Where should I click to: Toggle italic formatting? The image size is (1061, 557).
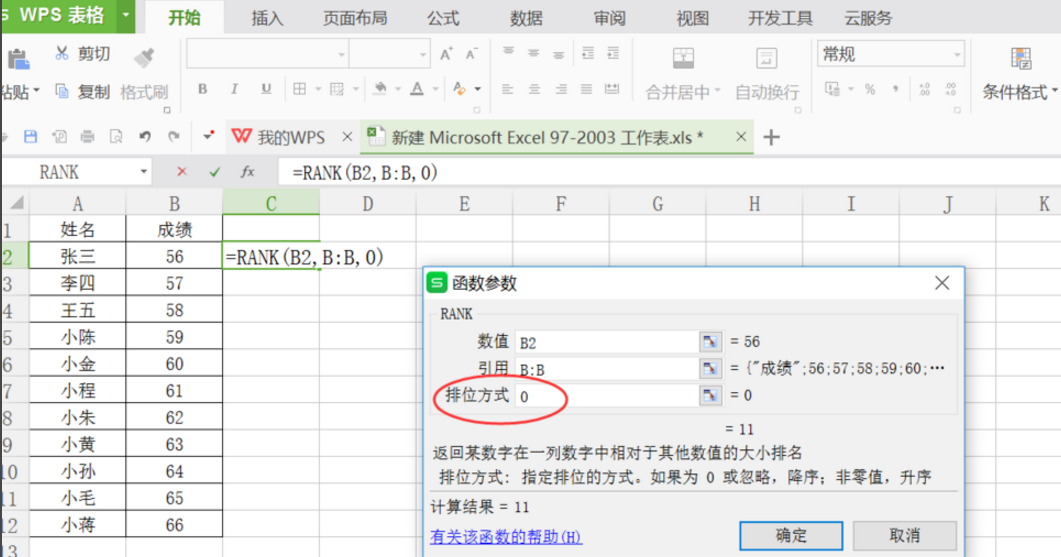click(234, 89)
